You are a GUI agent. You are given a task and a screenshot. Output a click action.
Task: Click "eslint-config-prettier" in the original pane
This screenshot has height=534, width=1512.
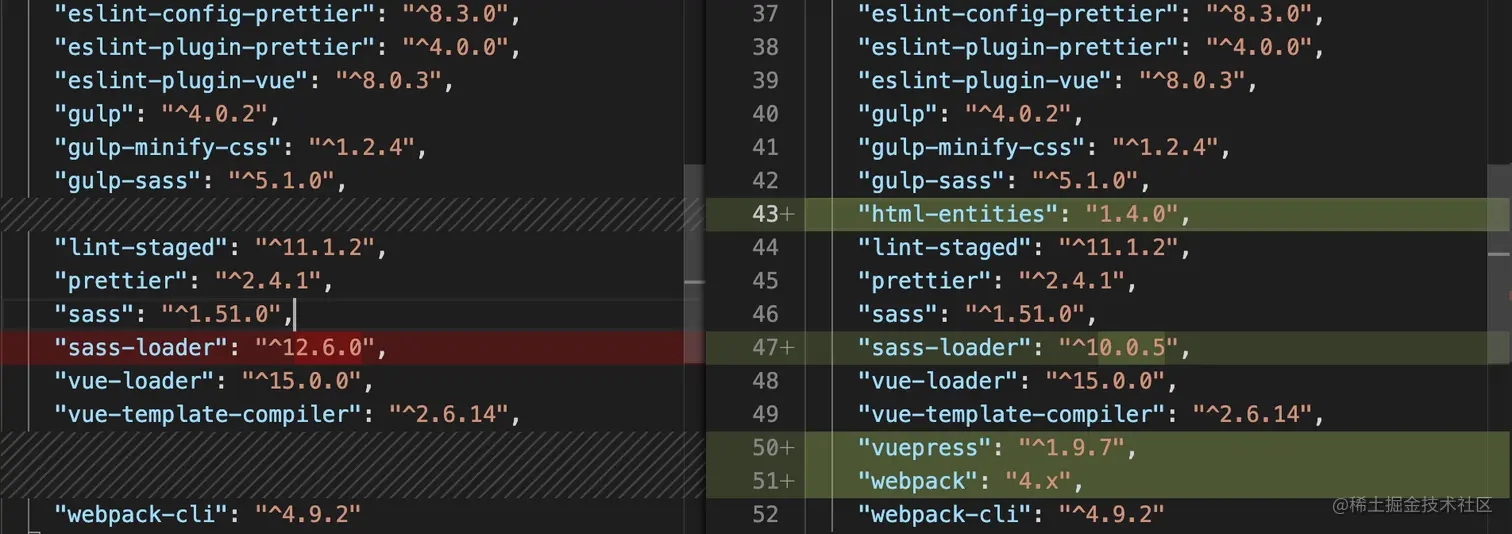pyautogui.click(x=215, y=14)
